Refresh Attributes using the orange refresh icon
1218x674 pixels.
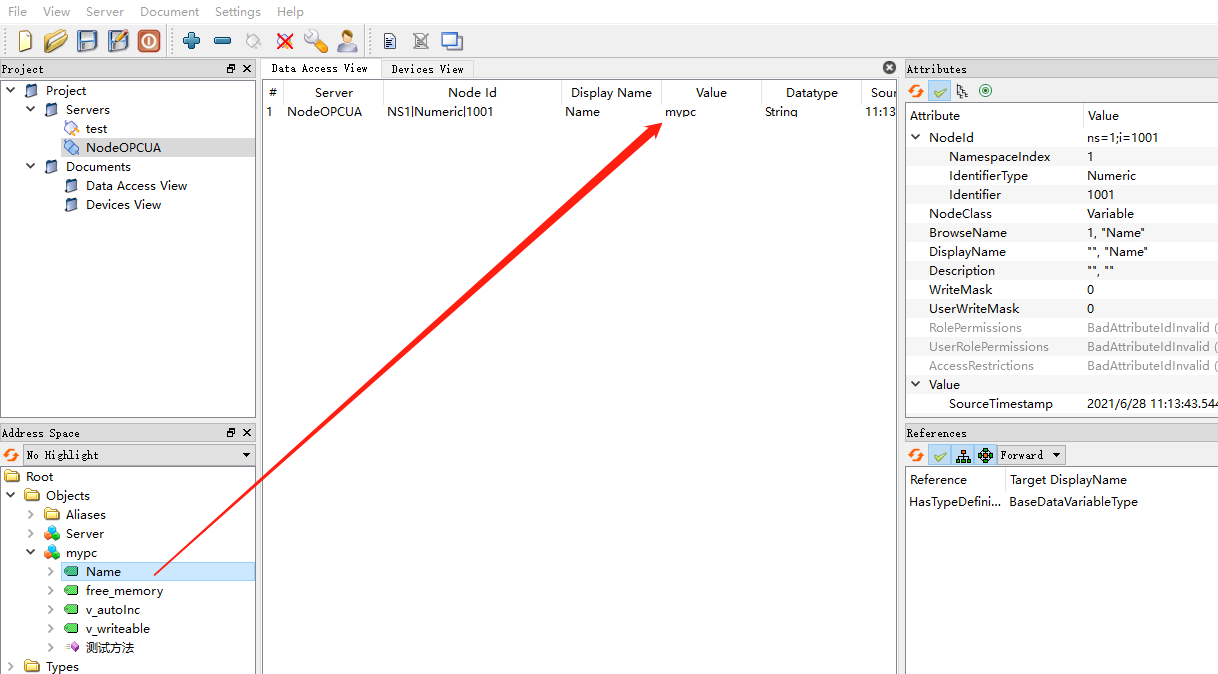tap(915, 91)
